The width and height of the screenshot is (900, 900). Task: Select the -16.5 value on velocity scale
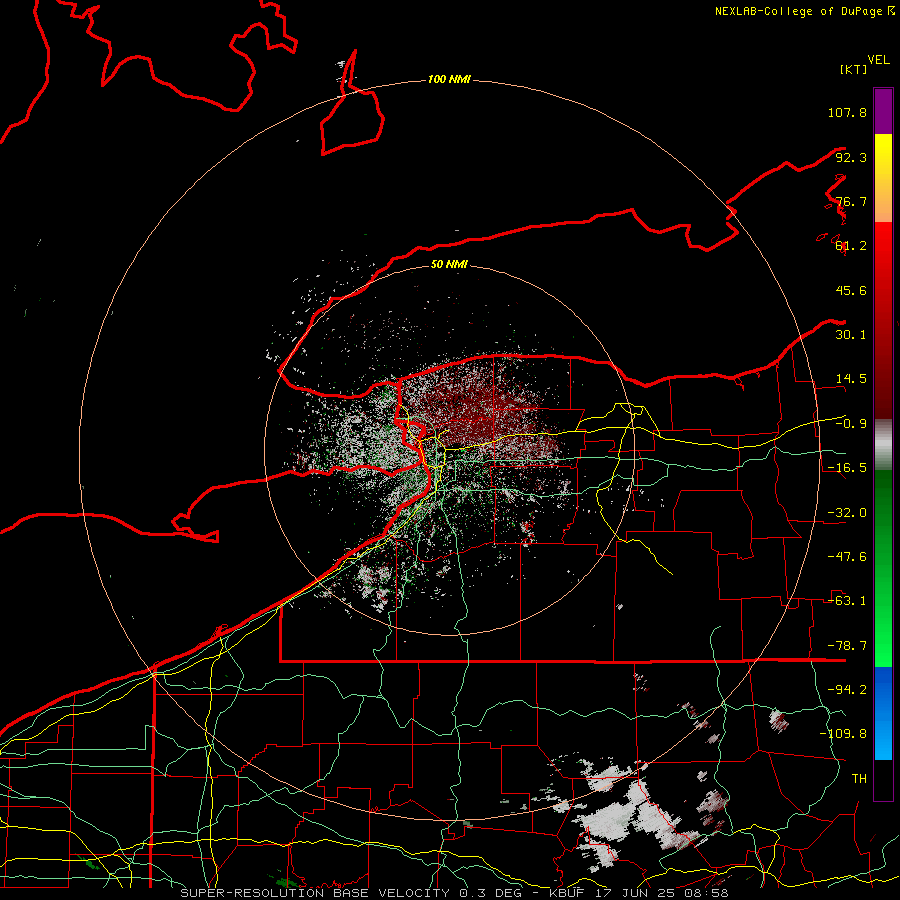(847, 468)
